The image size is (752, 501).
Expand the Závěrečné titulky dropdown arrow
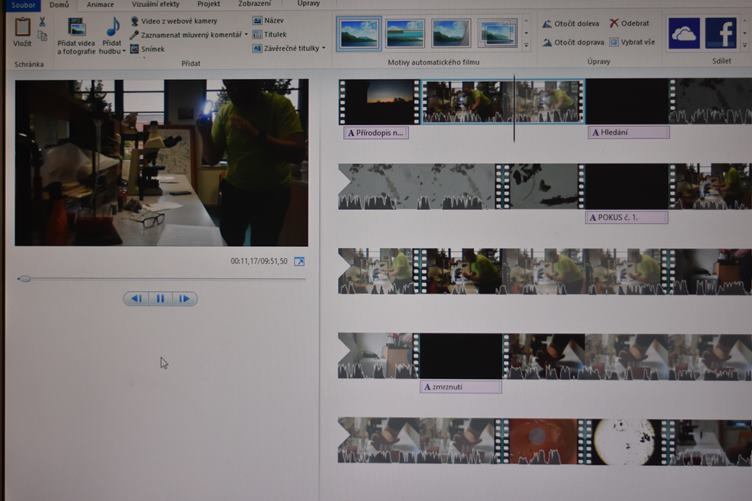(324, 48)
